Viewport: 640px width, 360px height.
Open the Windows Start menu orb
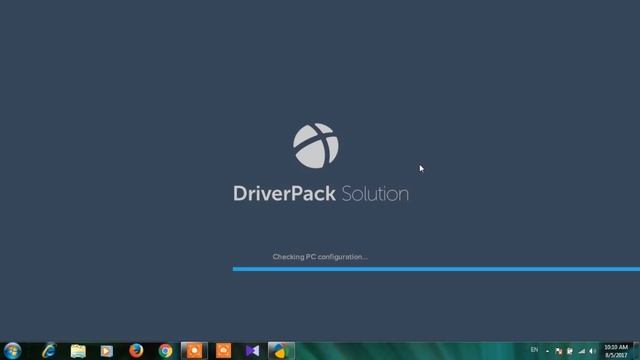[12, 351]
